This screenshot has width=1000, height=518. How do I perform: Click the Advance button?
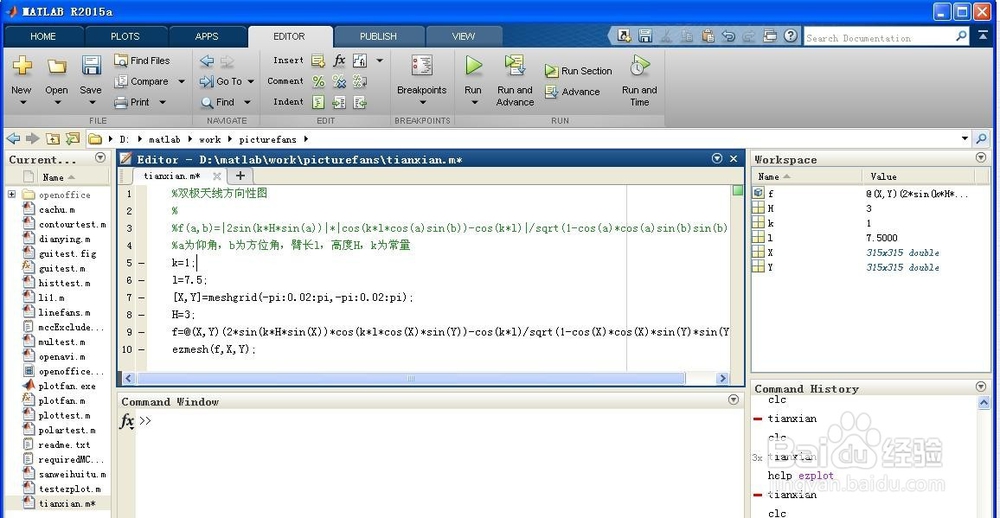(572, 92)
